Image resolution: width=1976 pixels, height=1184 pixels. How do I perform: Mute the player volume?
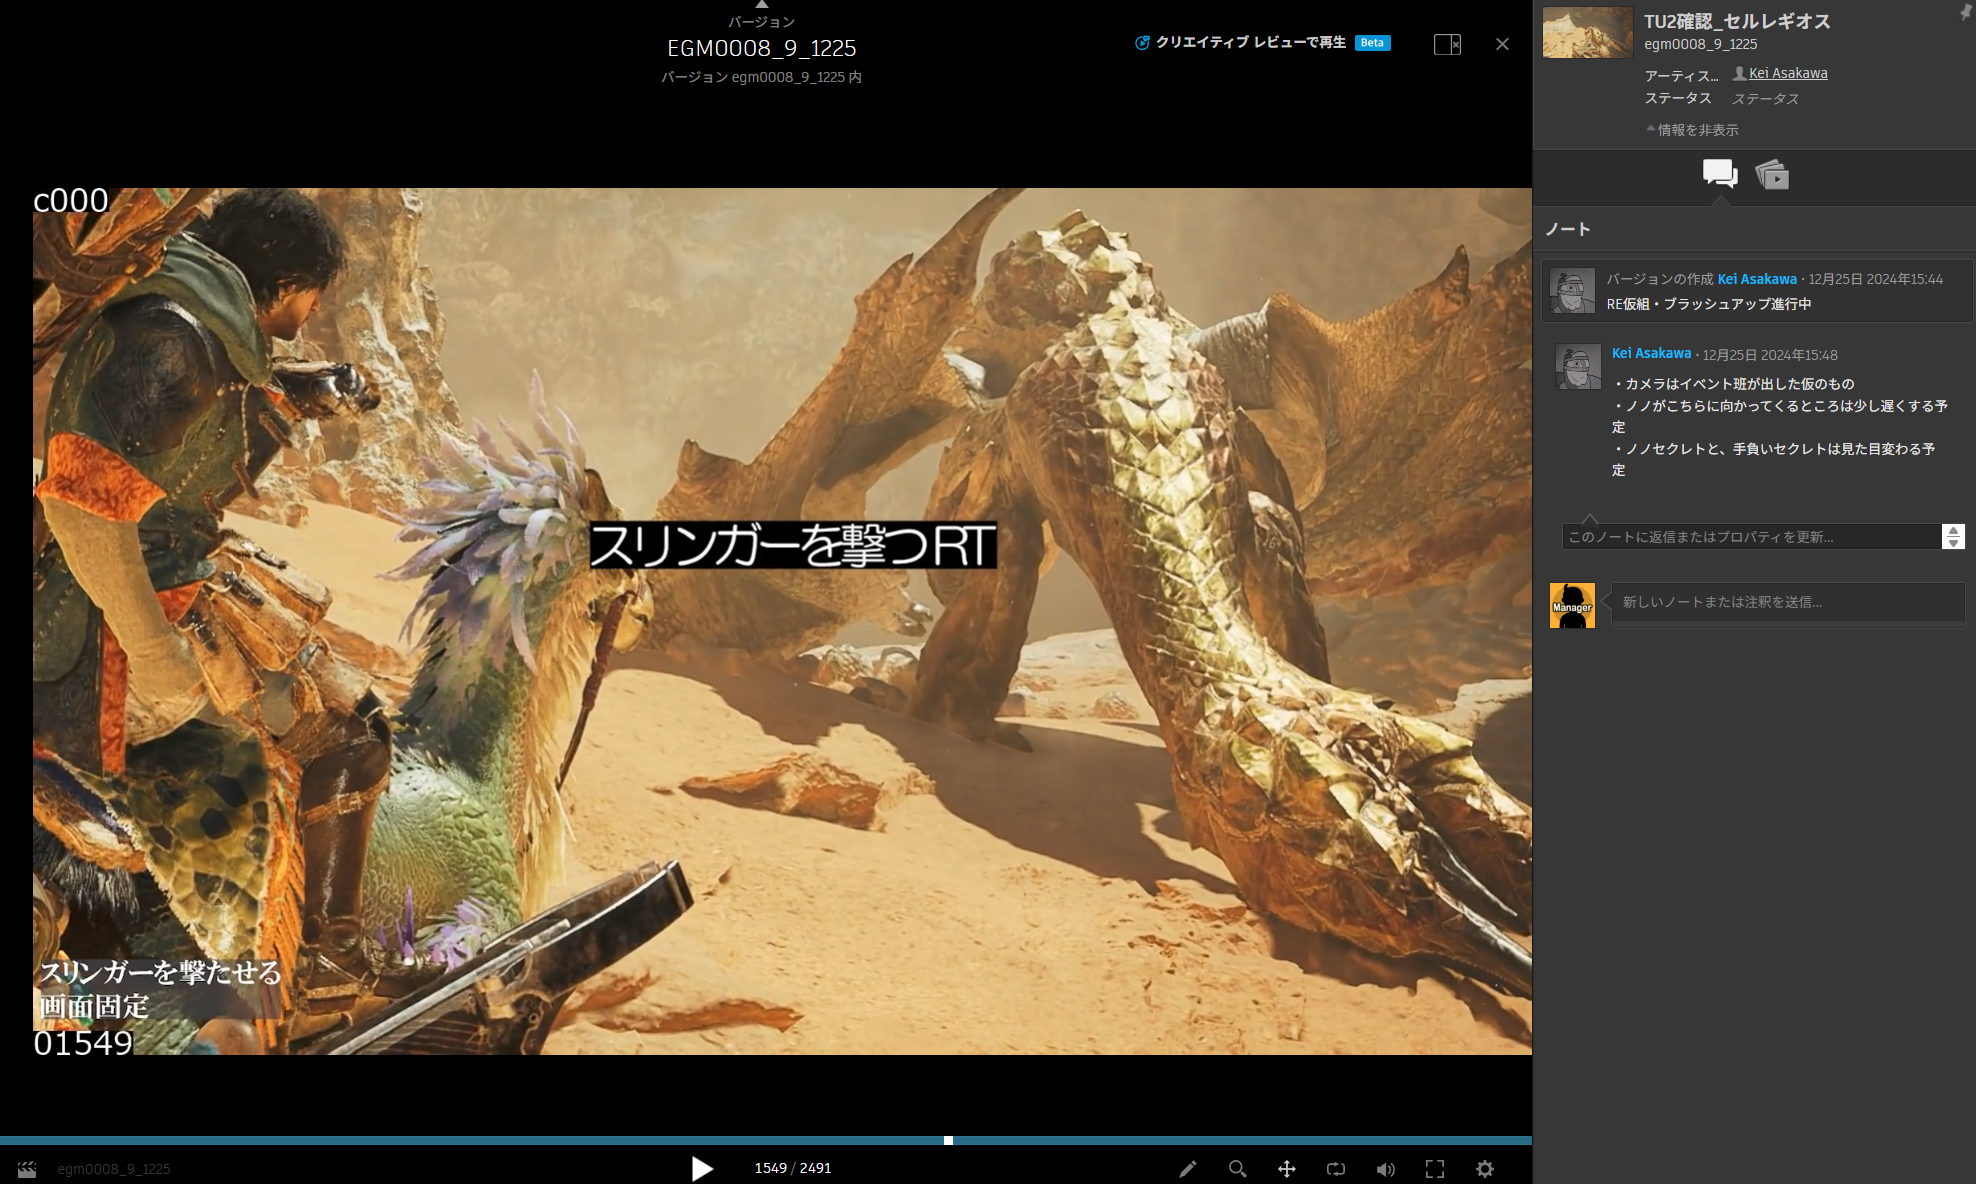click(1385, 1169)
